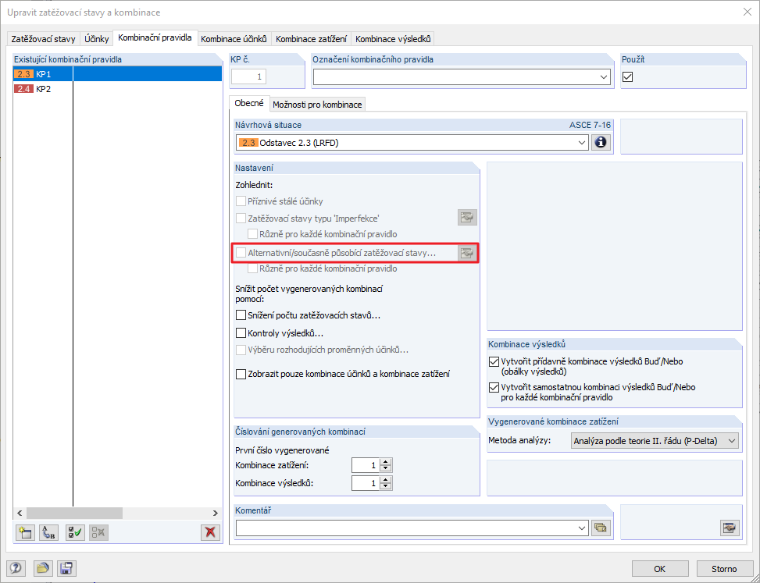The width and height of the screenshot is (760, 583).
Task: Click Alternativní/současně působící zatěžovací stavy checkbox
Action: click(241, 252)
